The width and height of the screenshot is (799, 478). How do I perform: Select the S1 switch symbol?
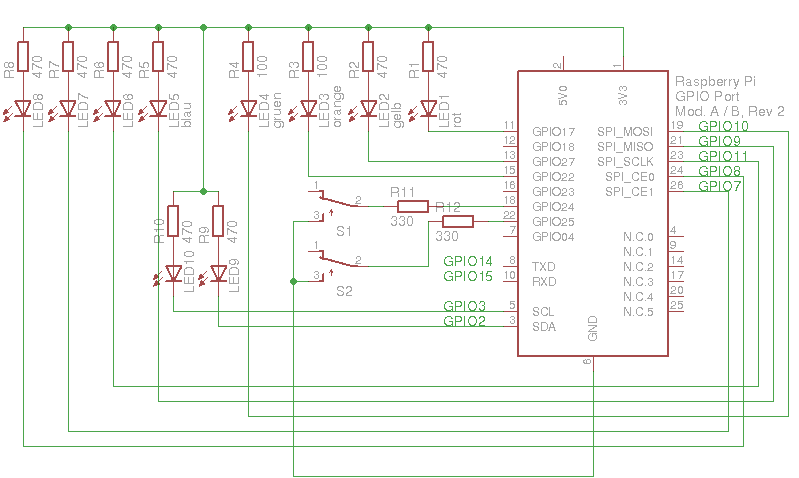[x=335, y=202]
